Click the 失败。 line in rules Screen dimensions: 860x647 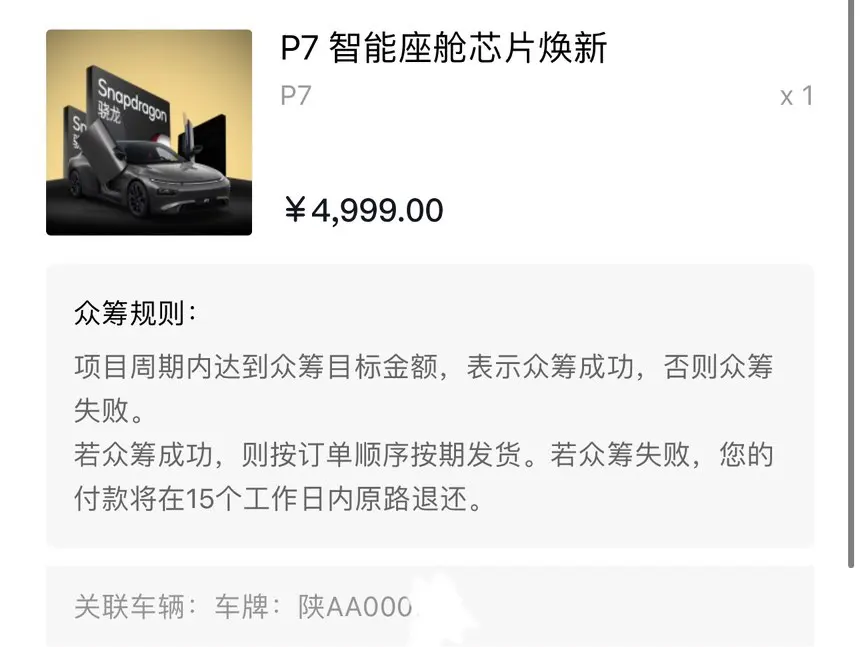(109, 411)
